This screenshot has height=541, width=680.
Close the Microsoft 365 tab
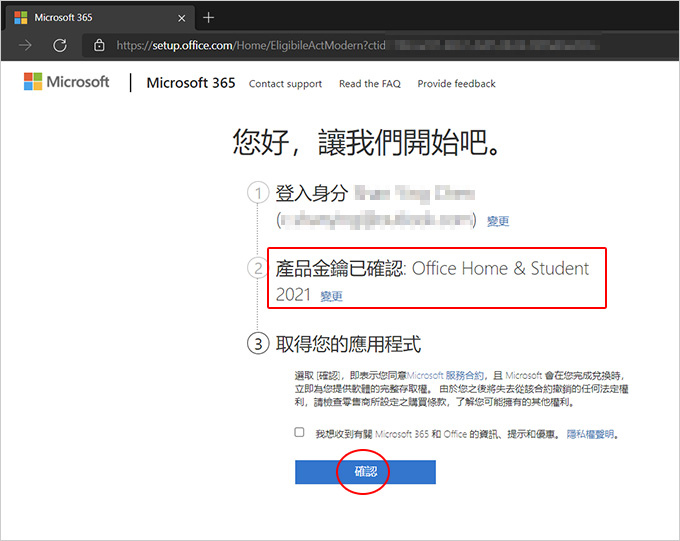pos(182,18)
